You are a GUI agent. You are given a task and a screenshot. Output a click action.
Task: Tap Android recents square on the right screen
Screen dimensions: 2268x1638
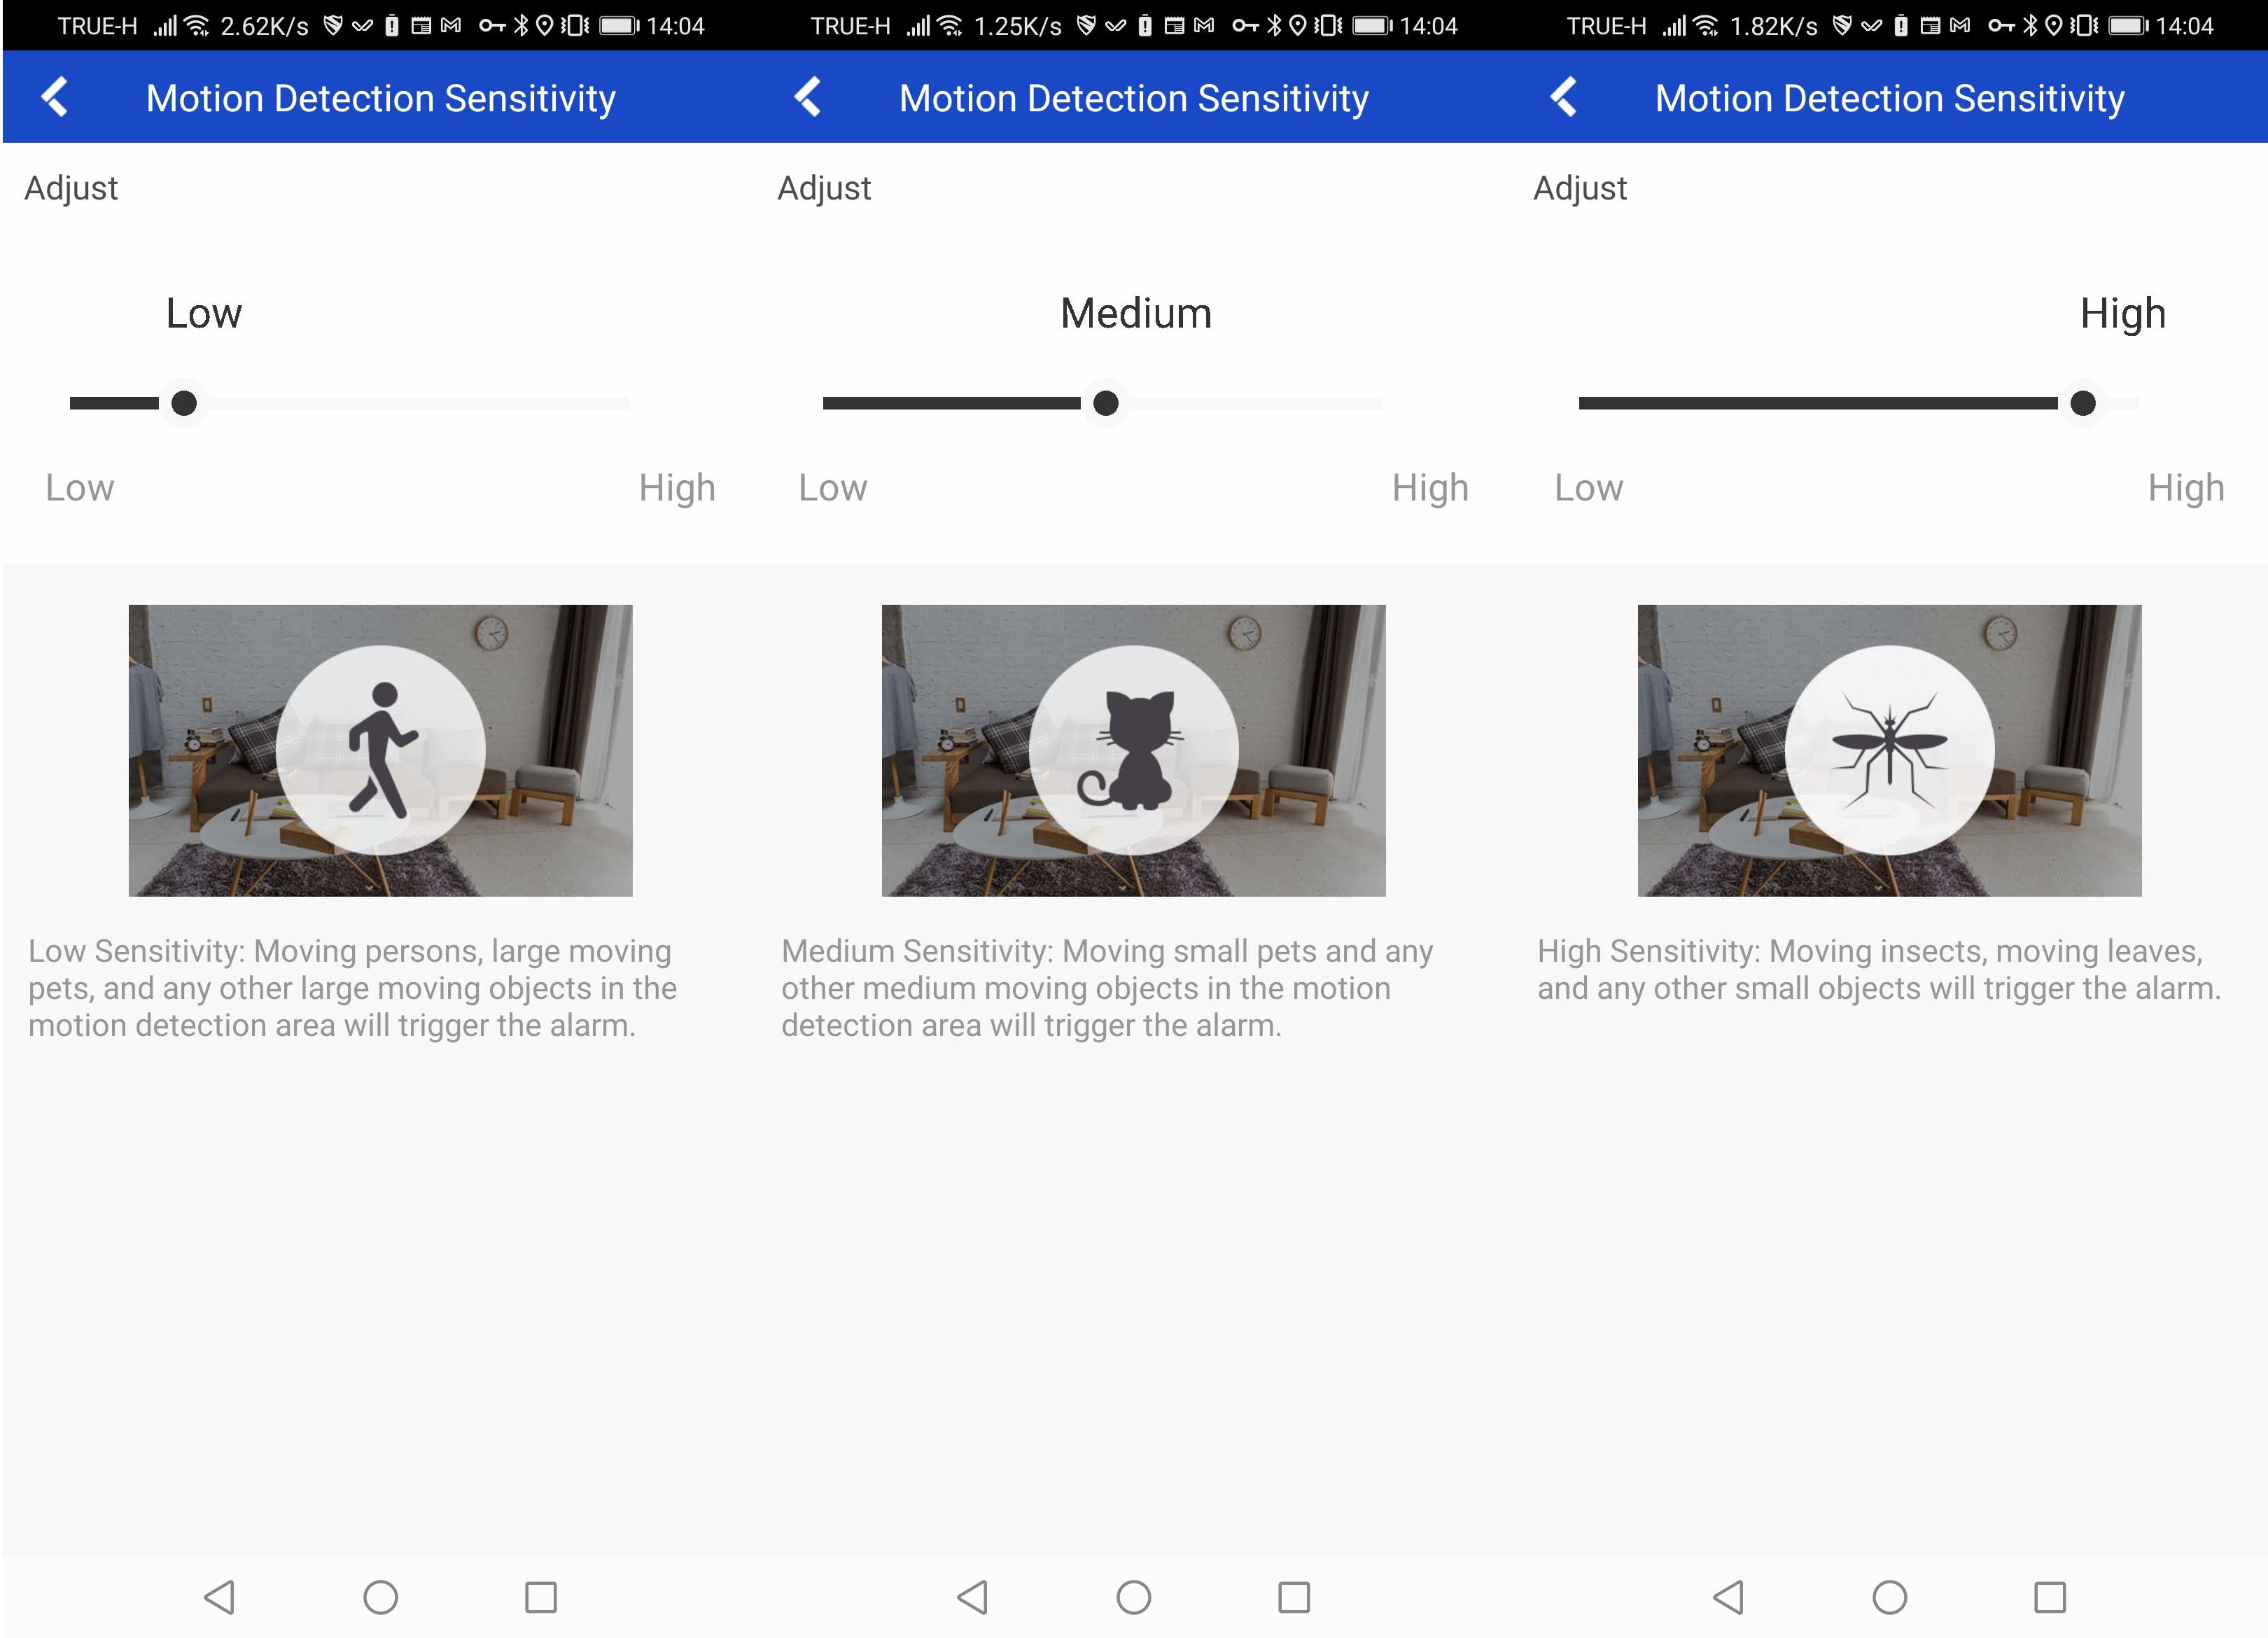coord(2050,1597)
